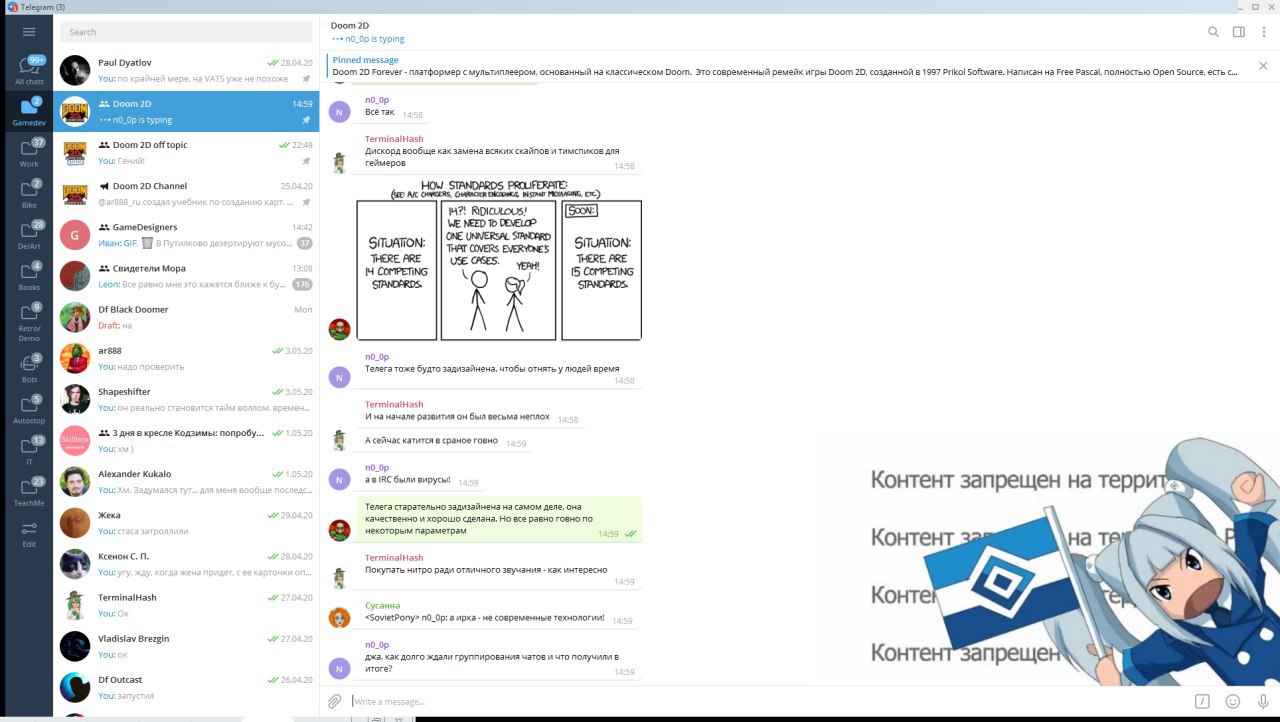Open TerminalHash chat in list
Image resolution: width=1280 pixels, height=722 pixels.
(x=186, y=605)
